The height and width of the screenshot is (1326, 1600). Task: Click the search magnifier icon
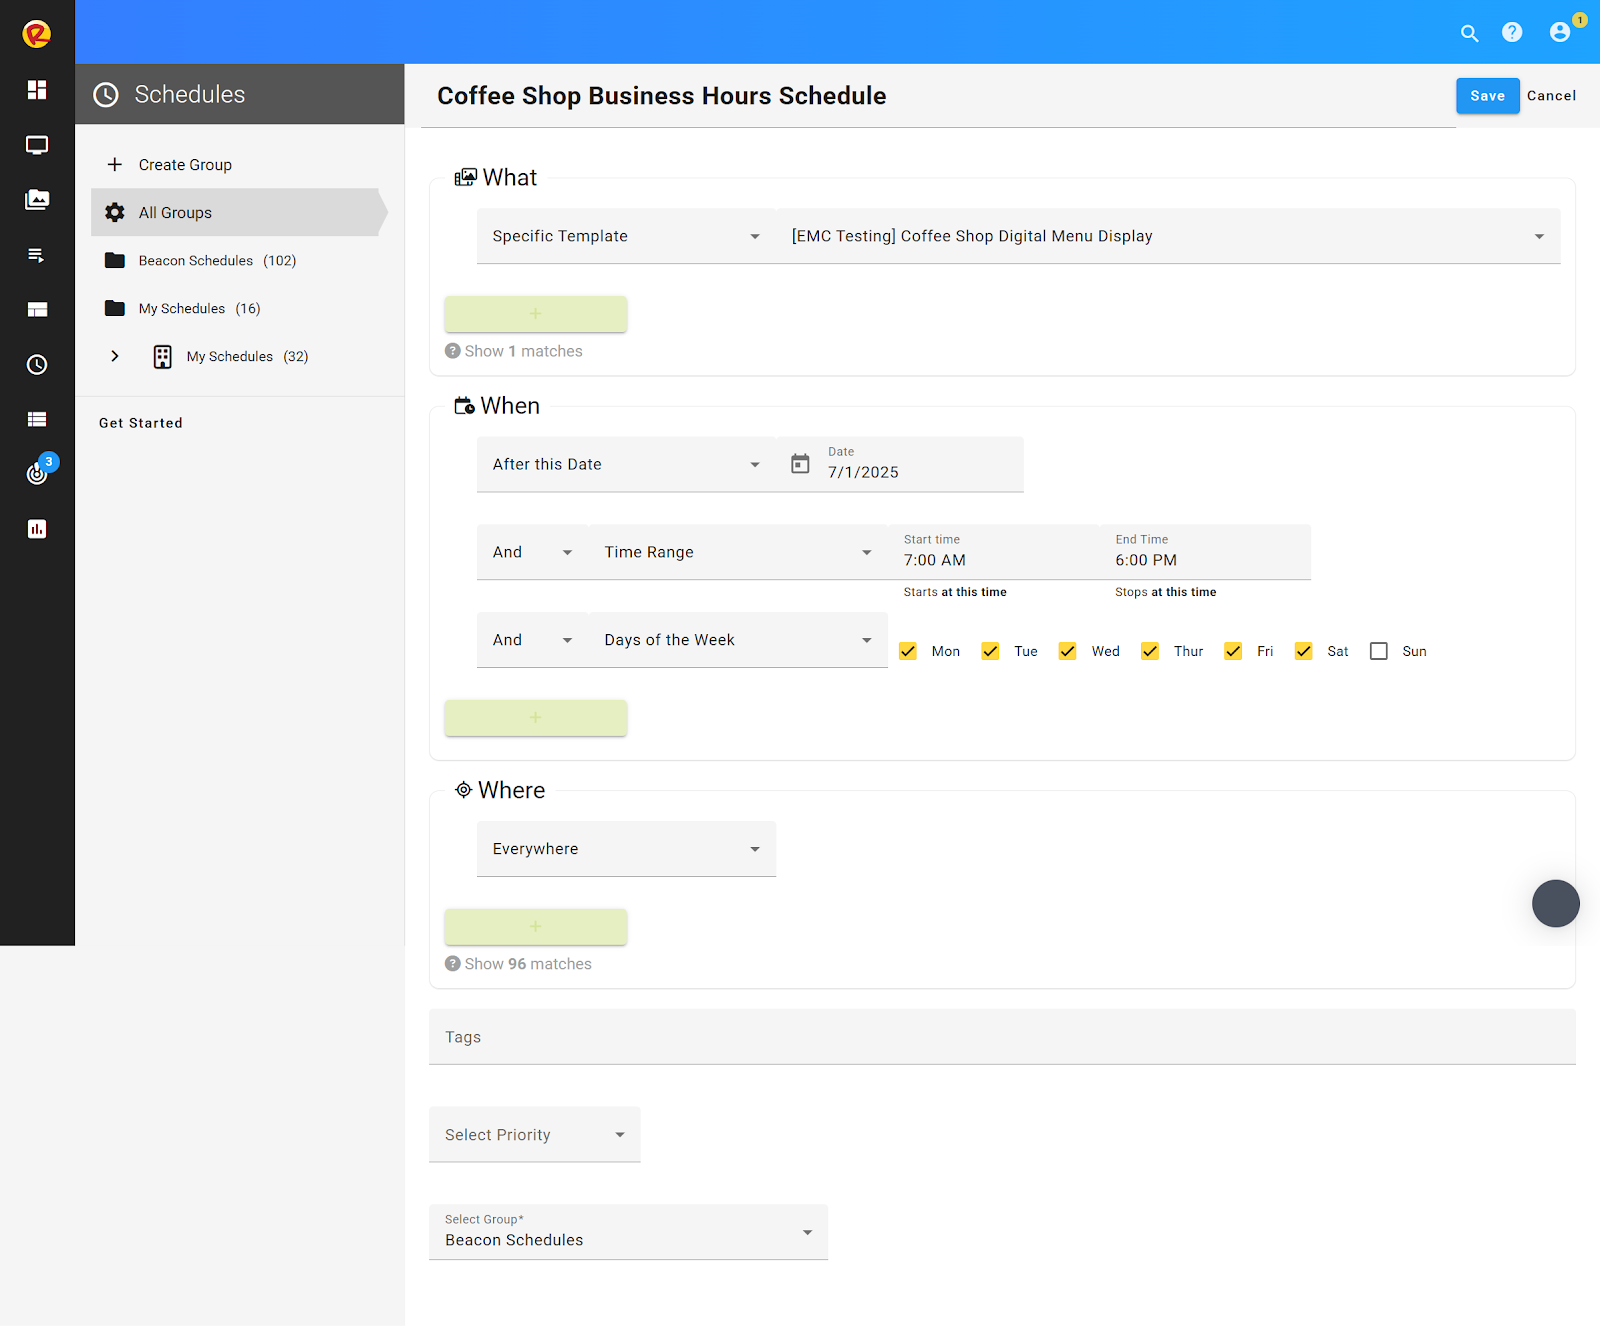[x=1469, y=33]
